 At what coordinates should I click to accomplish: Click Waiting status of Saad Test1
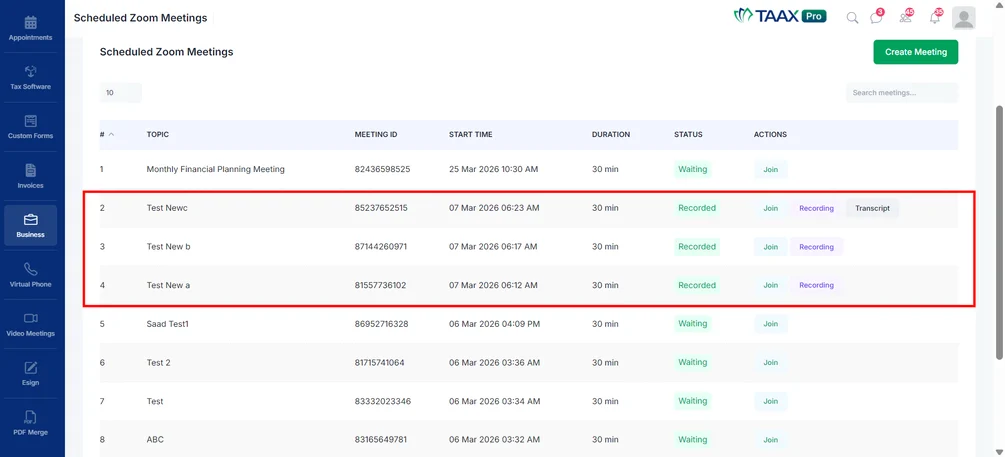click(693, 324)
